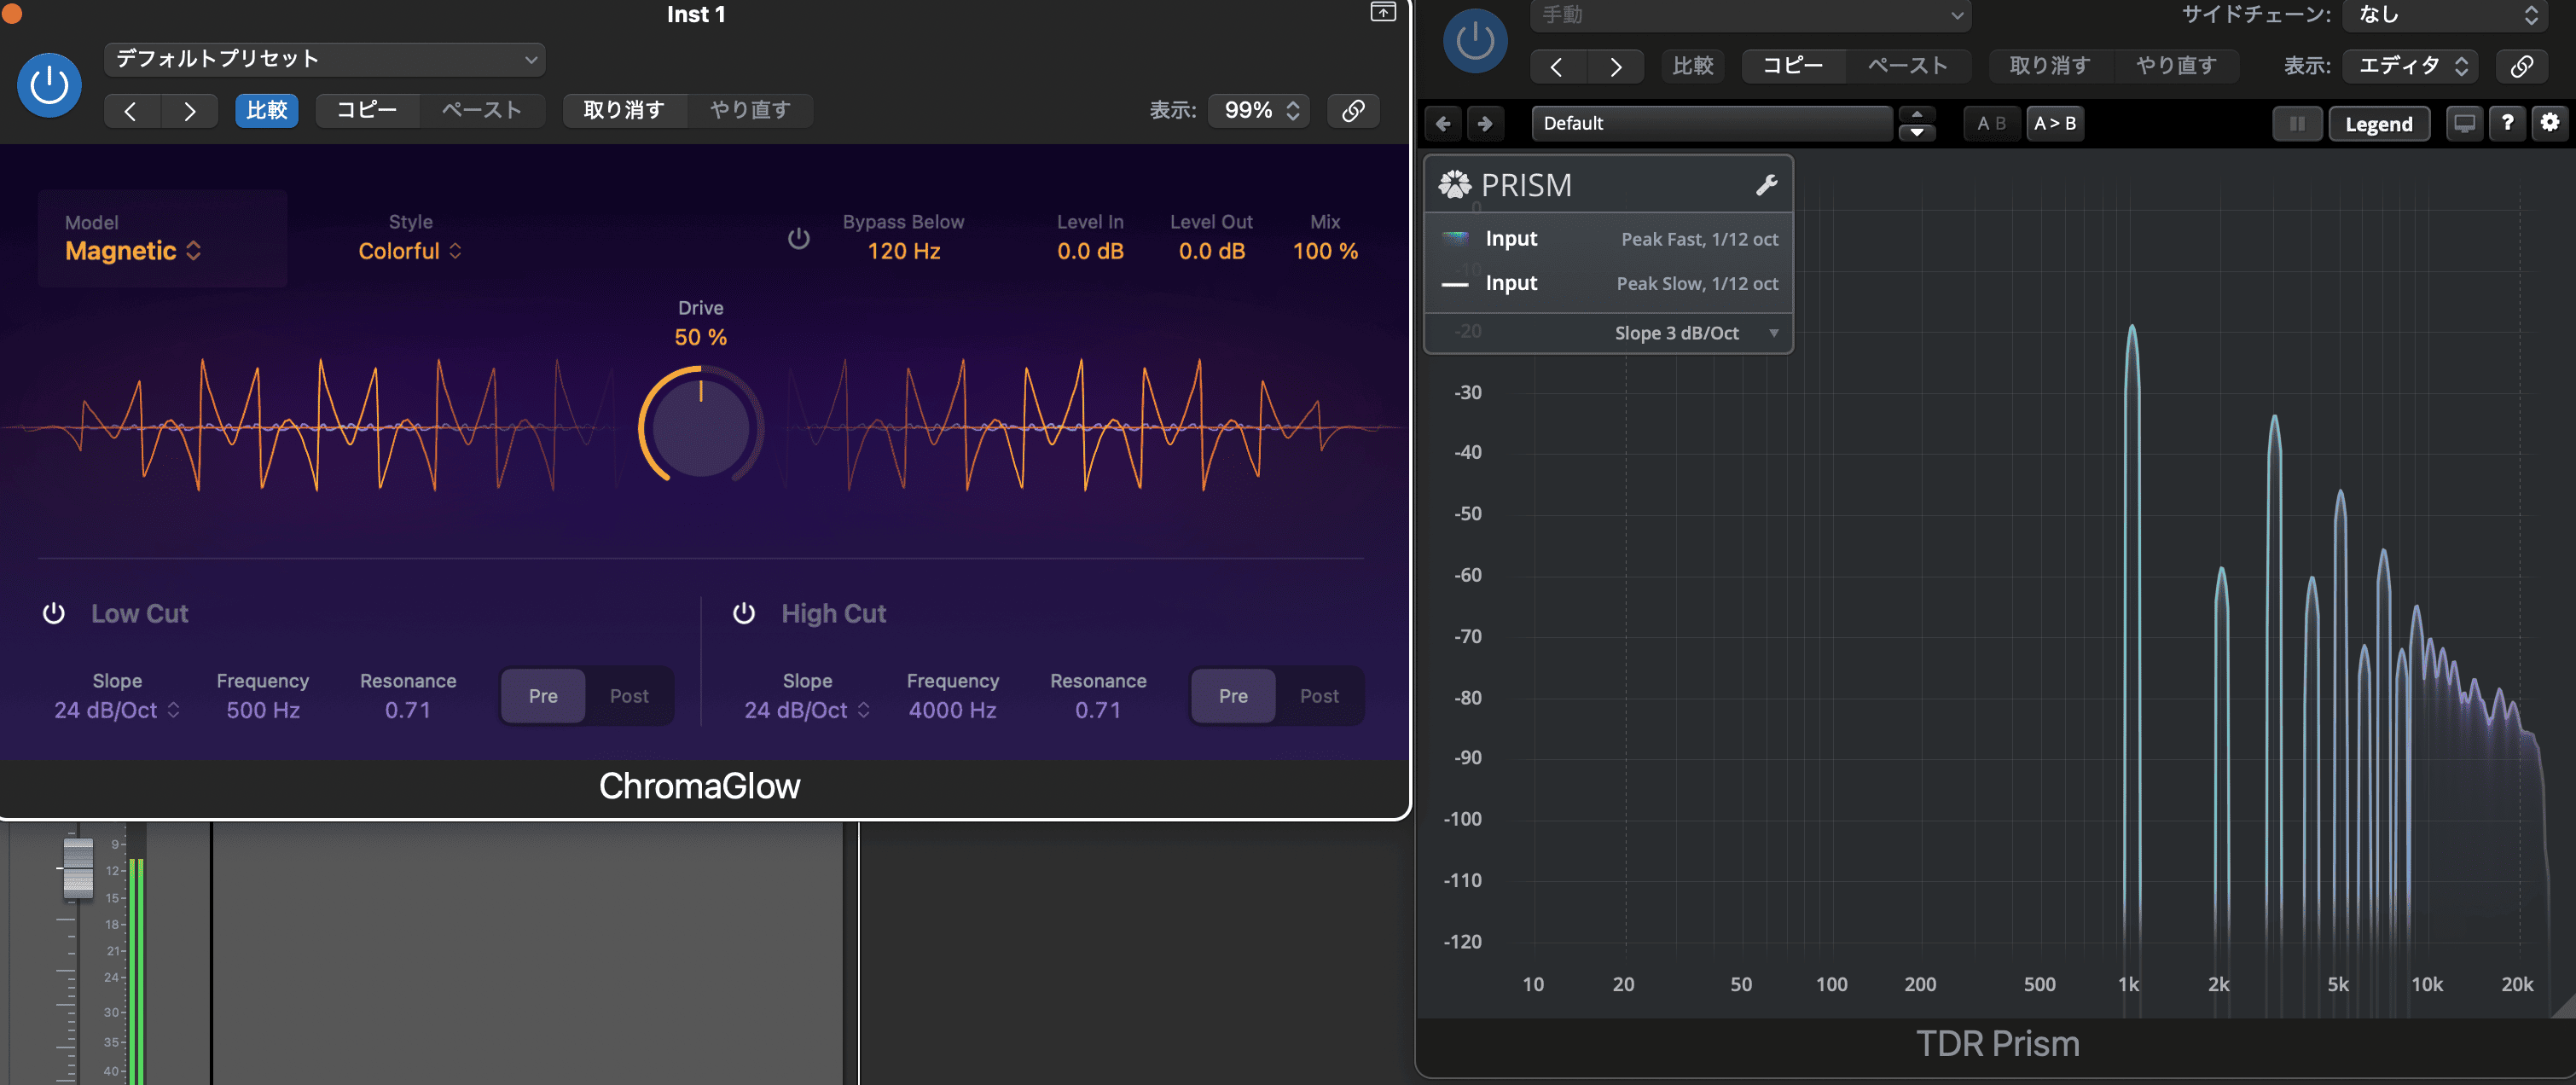Toggle the Bypass Below power icon
Image resolution: width=2576 pixels, height=1085 pixels.
click(798, 238)
